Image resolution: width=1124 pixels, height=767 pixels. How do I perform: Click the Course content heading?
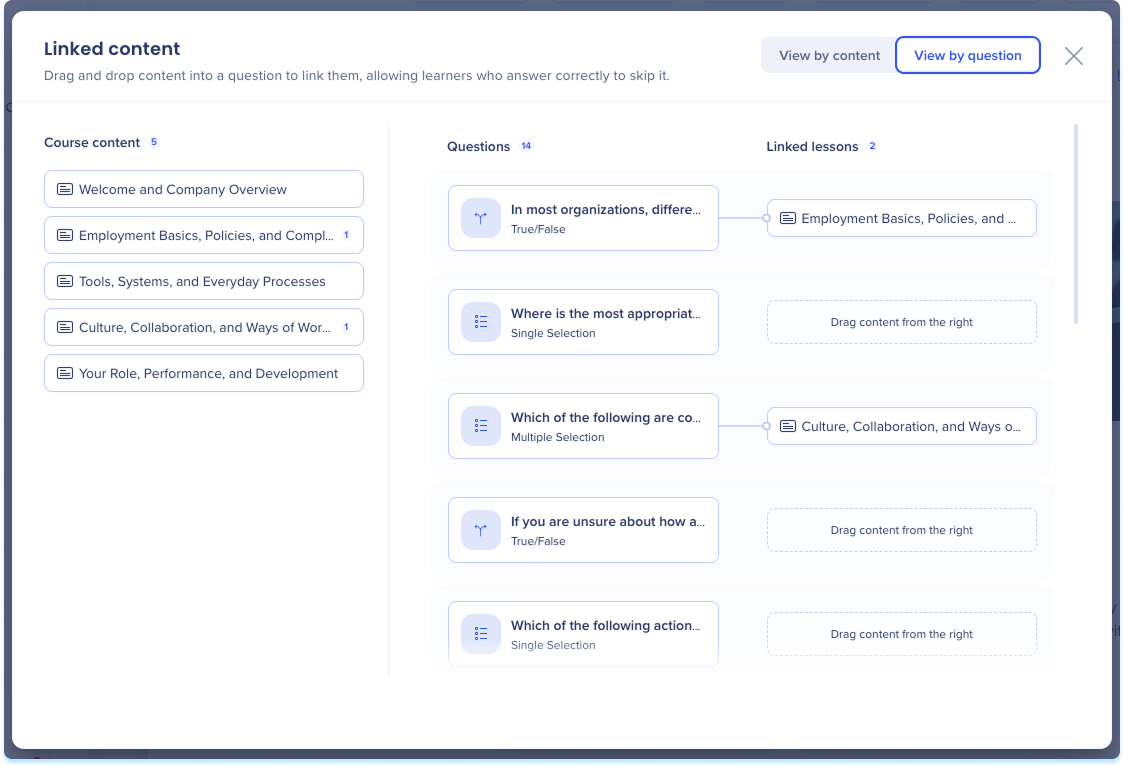pyautogui.click(x=92, y=142)
